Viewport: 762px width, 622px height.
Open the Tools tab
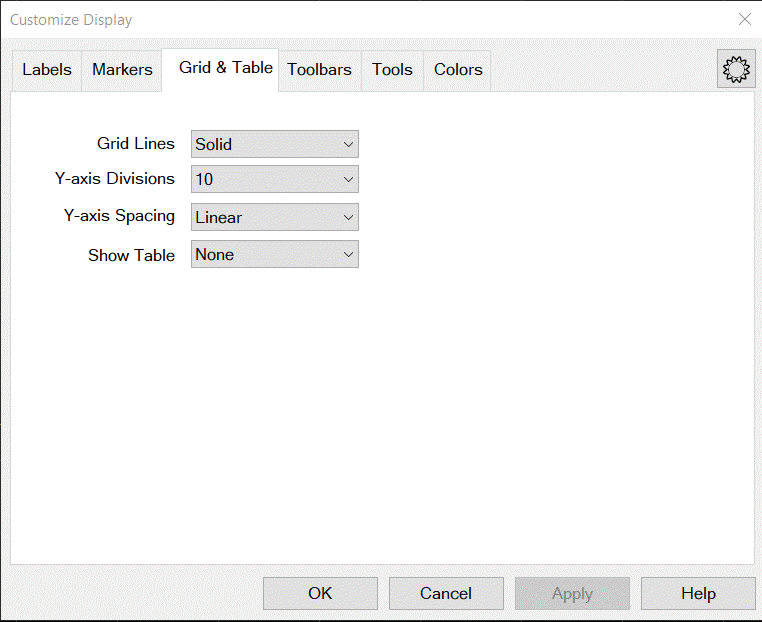(392, 70)
